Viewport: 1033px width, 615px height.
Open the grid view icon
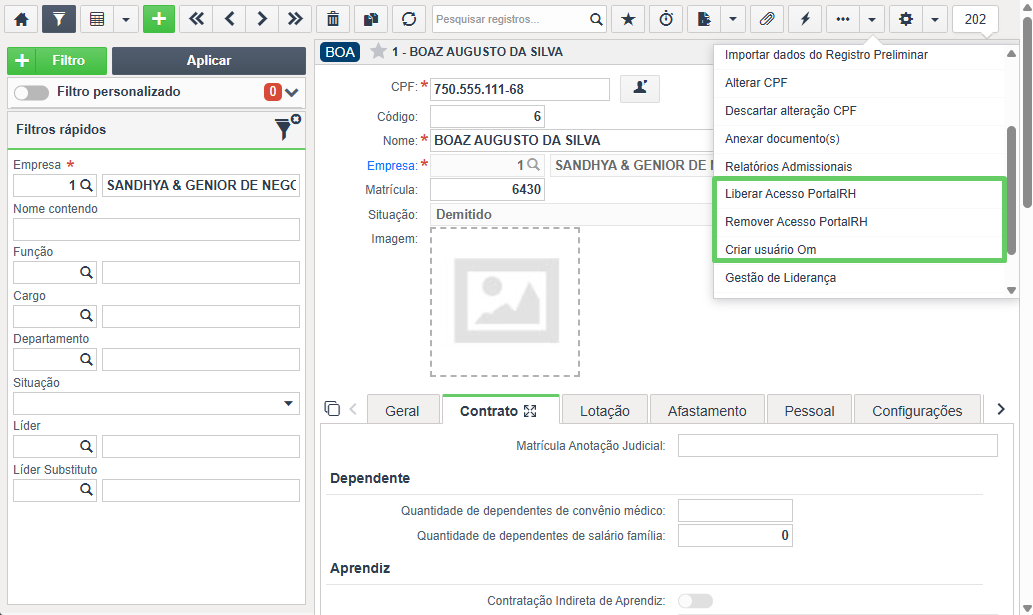(97, 19)
